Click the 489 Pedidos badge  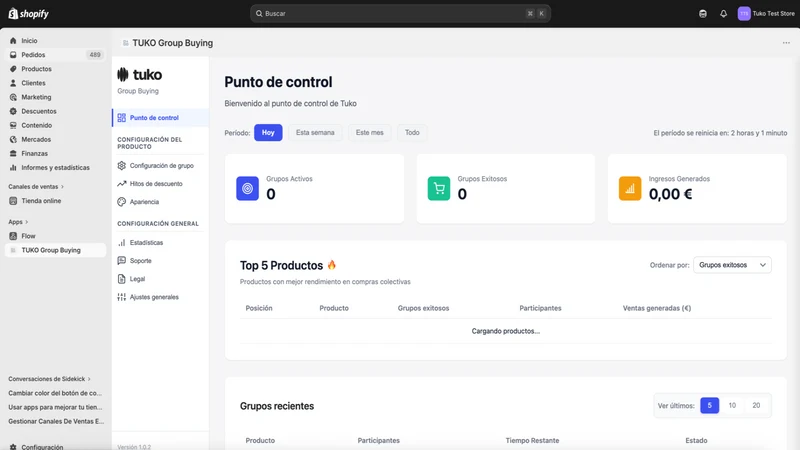coord(95,55)
